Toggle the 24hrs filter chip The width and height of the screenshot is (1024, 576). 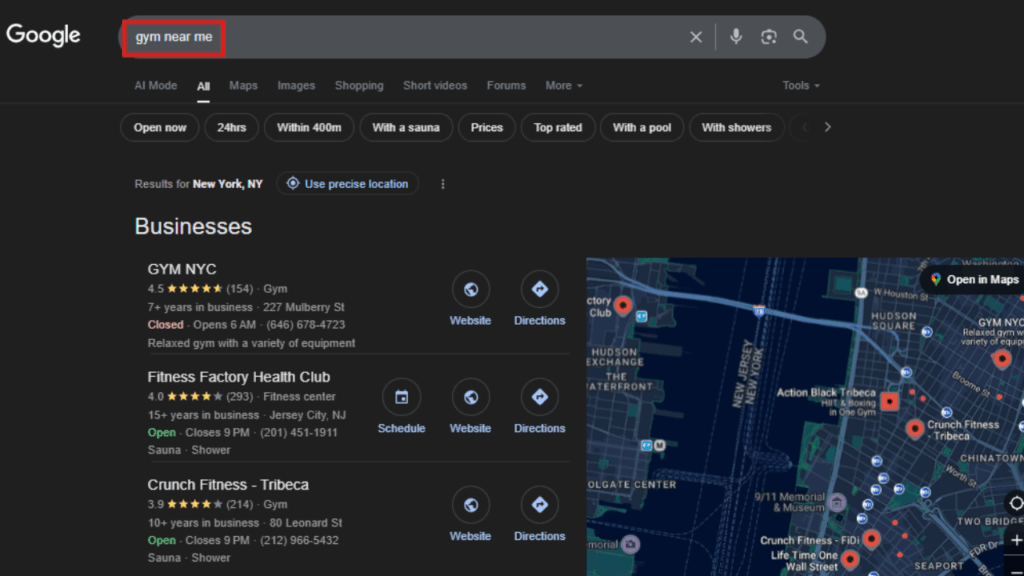231,127
